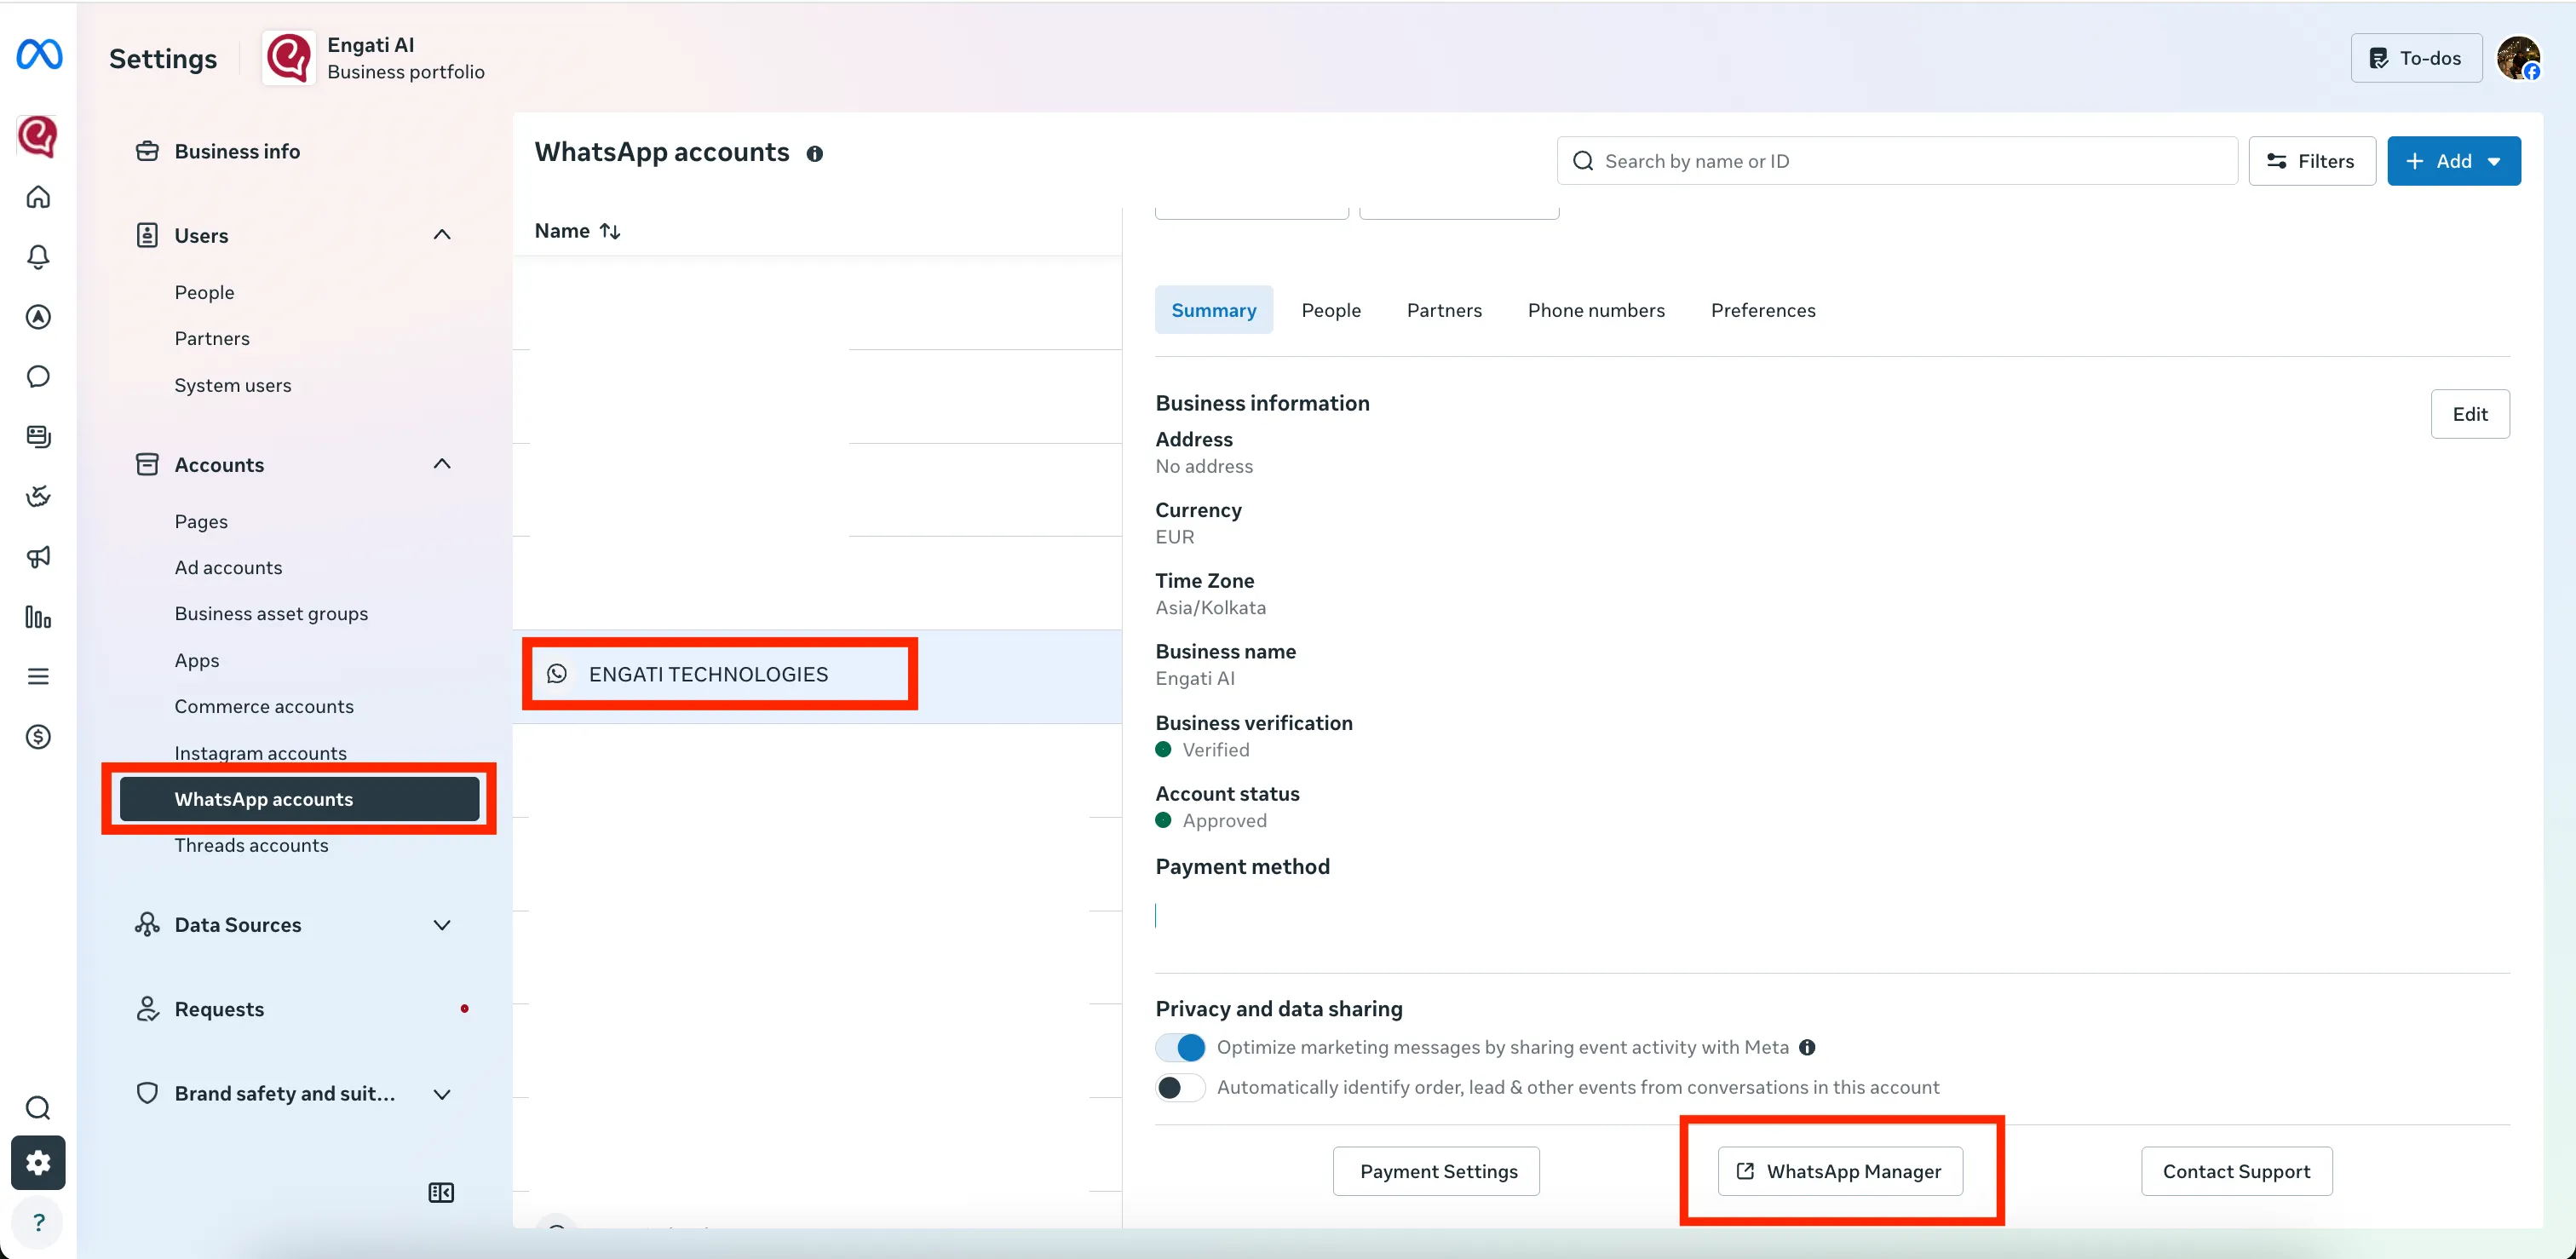Open Payment Settings
The height and width of the screenshot is (1259, 2576).
(1436, 1171)
